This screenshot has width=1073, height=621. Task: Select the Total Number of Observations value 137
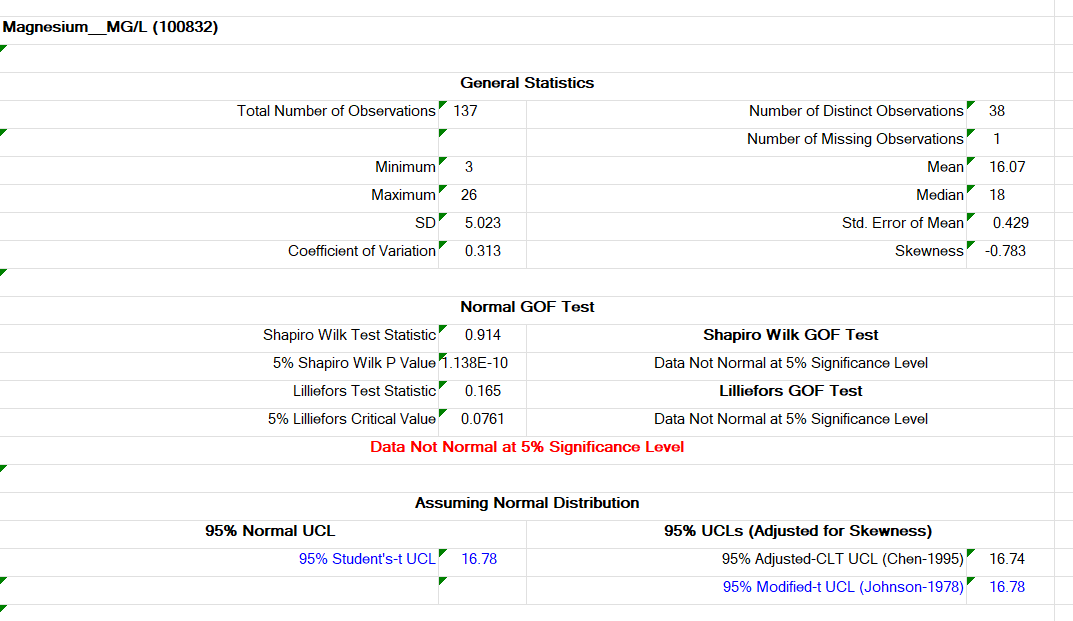coord(466,111)
